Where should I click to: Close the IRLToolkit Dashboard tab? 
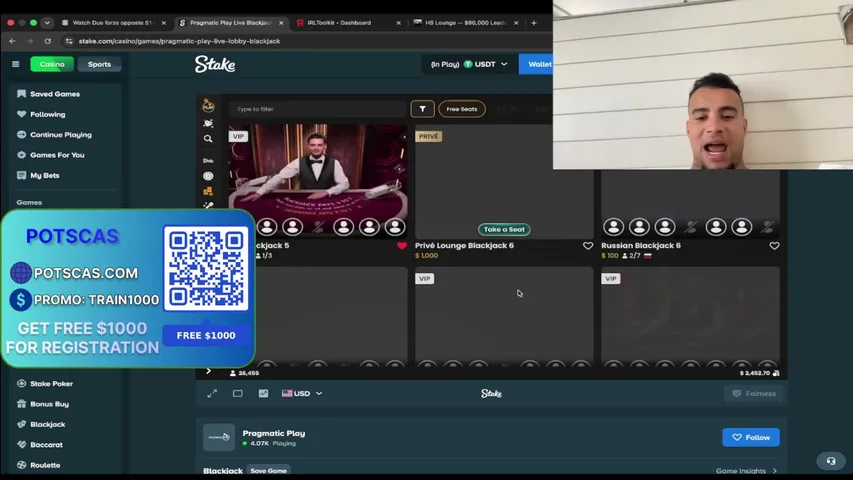pyautogui.click(x=399, y=23)
